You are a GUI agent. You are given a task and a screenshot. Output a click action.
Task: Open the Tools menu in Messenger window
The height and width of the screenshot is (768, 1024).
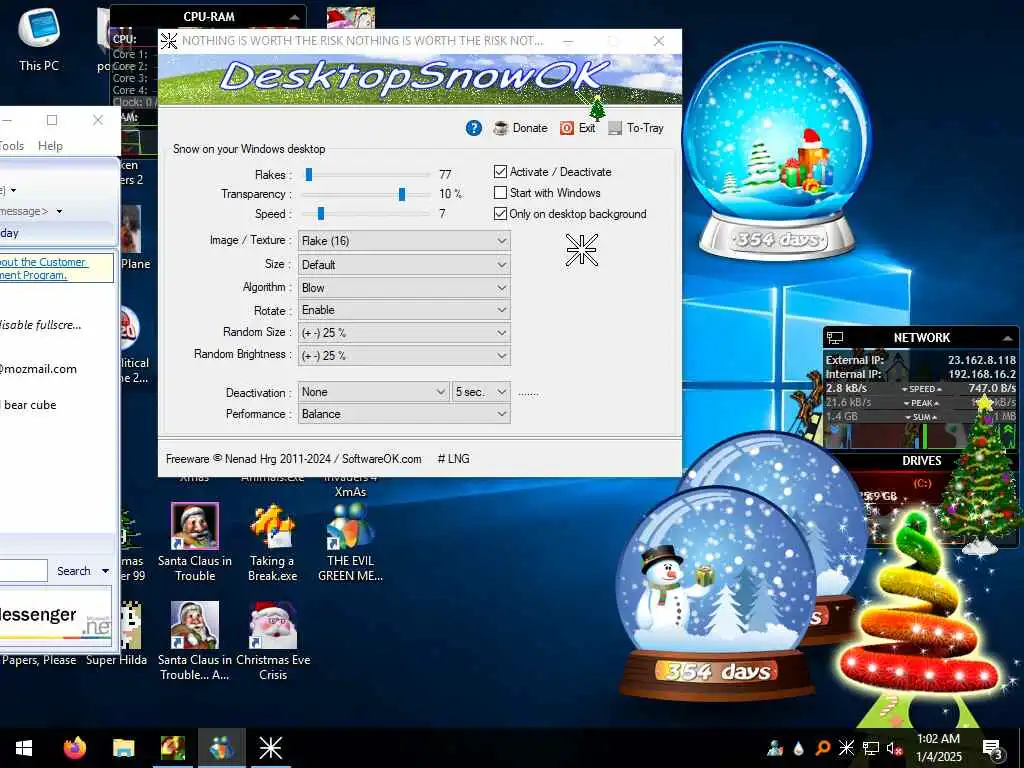(12, 146)
